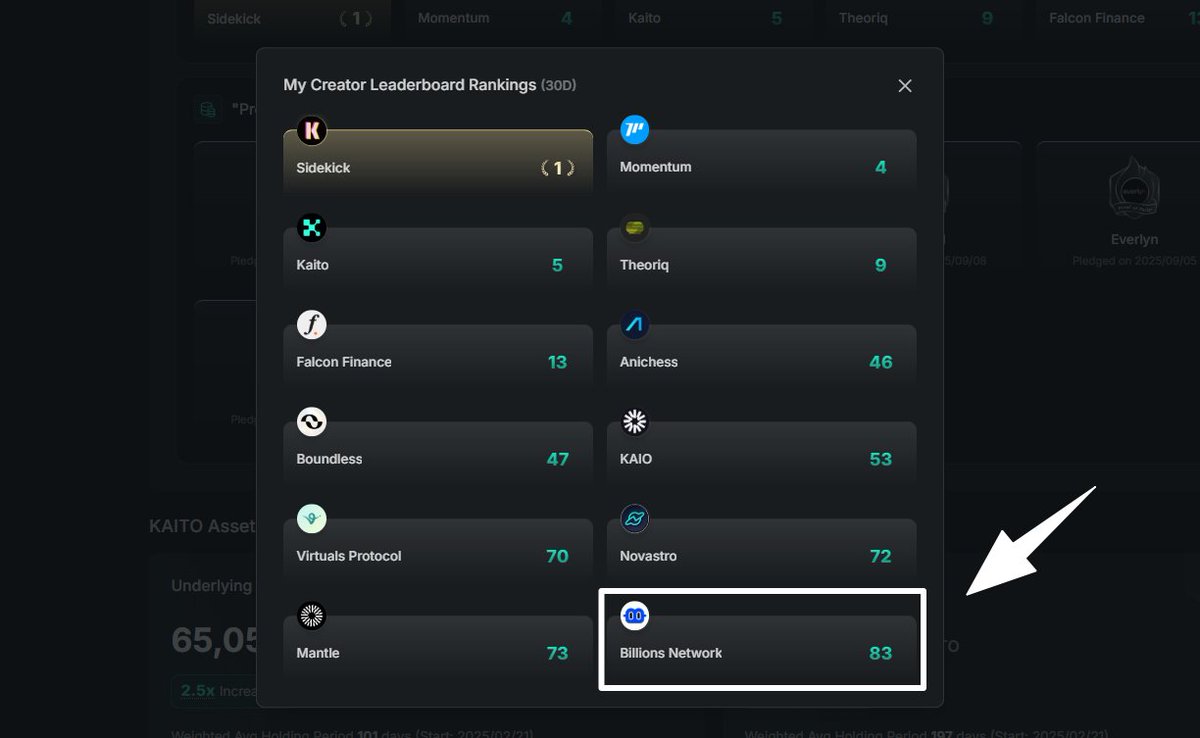
Task: Click the Billions Network logo icon
Action: [635, 615]
